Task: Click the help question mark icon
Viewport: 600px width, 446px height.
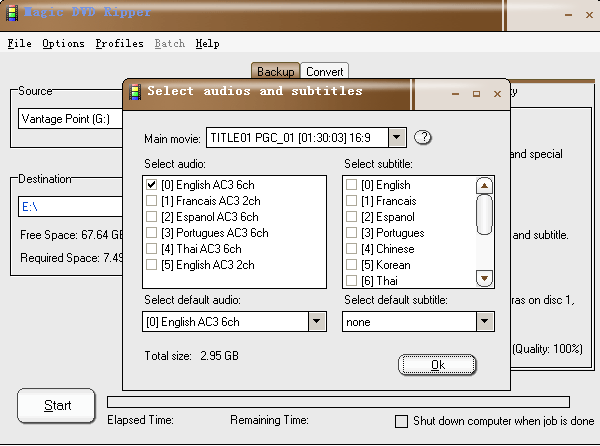Action: coord(423,137)
